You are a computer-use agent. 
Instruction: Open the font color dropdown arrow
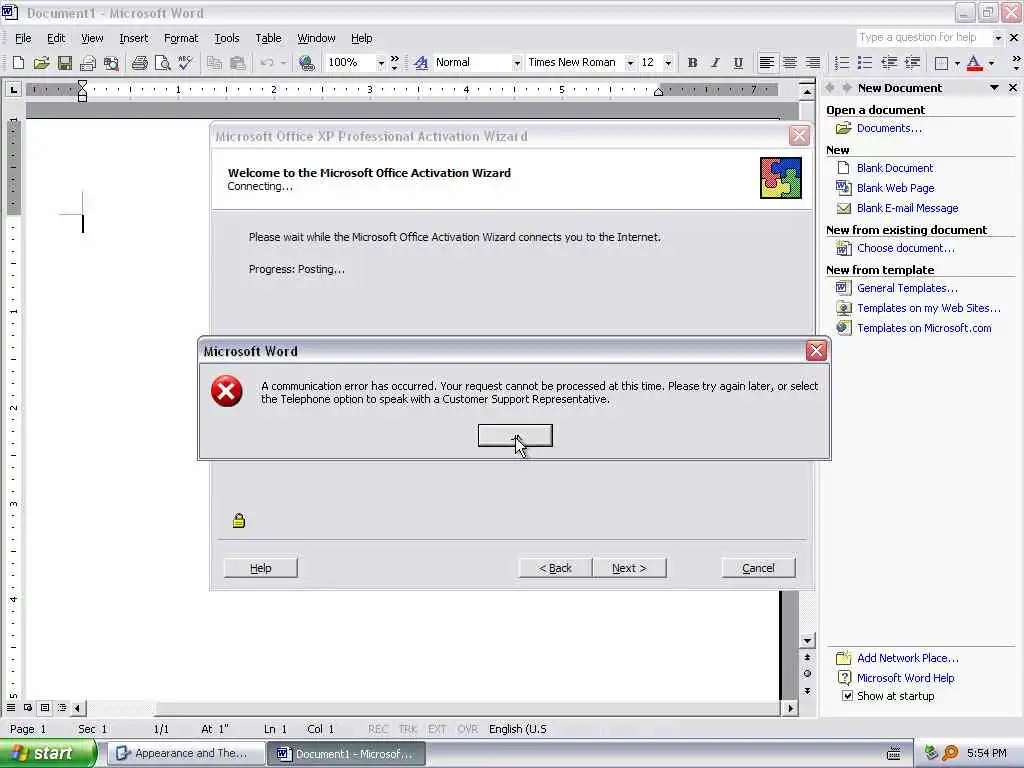[991, 63]
